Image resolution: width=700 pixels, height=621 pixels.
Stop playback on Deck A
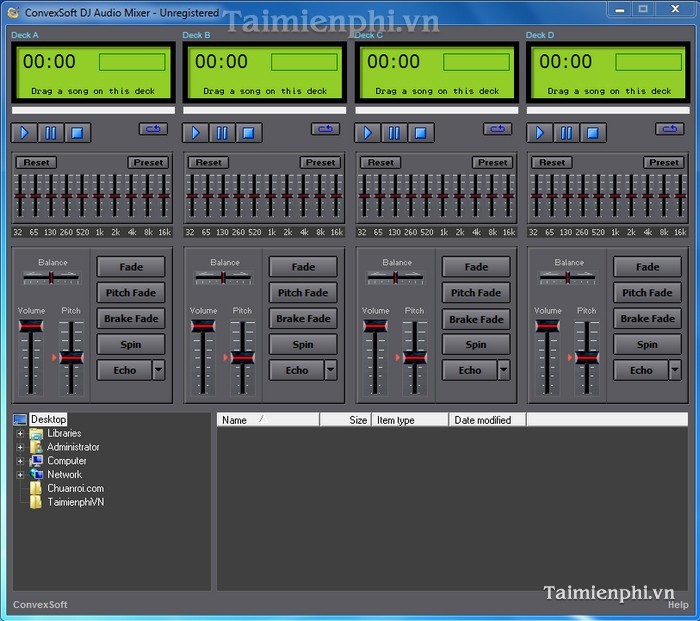77,133
